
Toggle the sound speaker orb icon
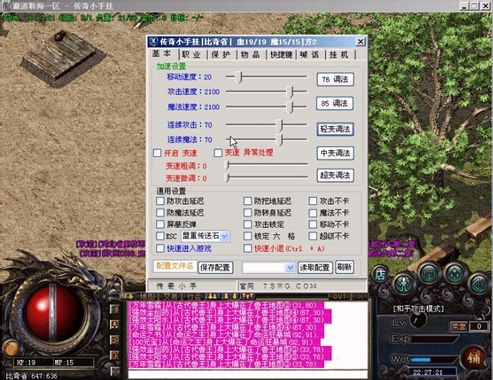(x=480, y=284)
